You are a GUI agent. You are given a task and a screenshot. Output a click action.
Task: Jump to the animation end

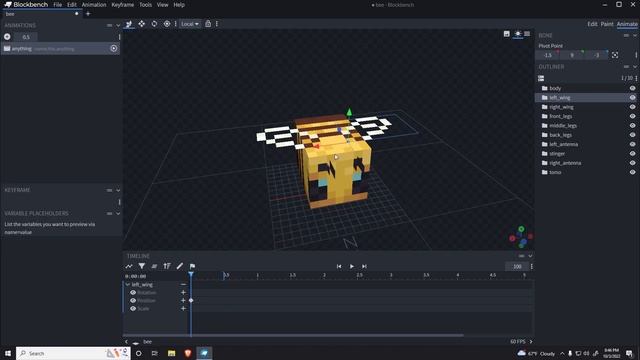pos(364,267)
